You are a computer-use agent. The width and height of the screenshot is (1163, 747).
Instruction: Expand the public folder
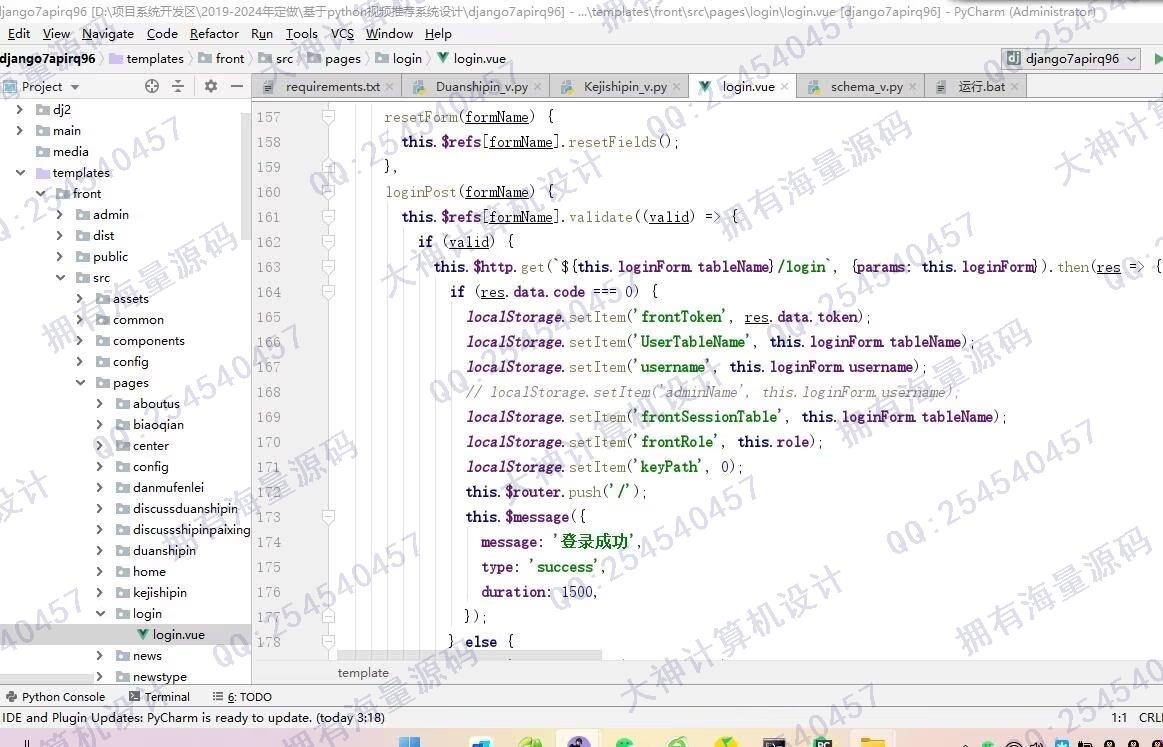(x=60, y=257)
